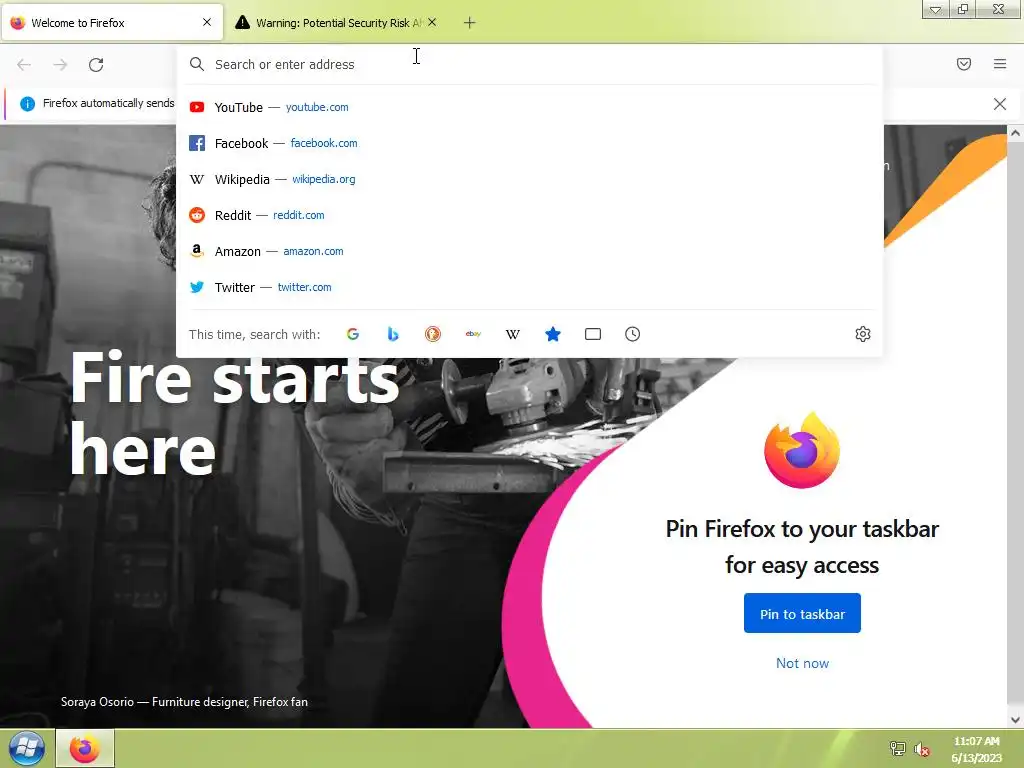Image resolution: width=1024 pixels, height=768 pixels.
Task: Click the Not now link
Action: click(x=802, y=663)
